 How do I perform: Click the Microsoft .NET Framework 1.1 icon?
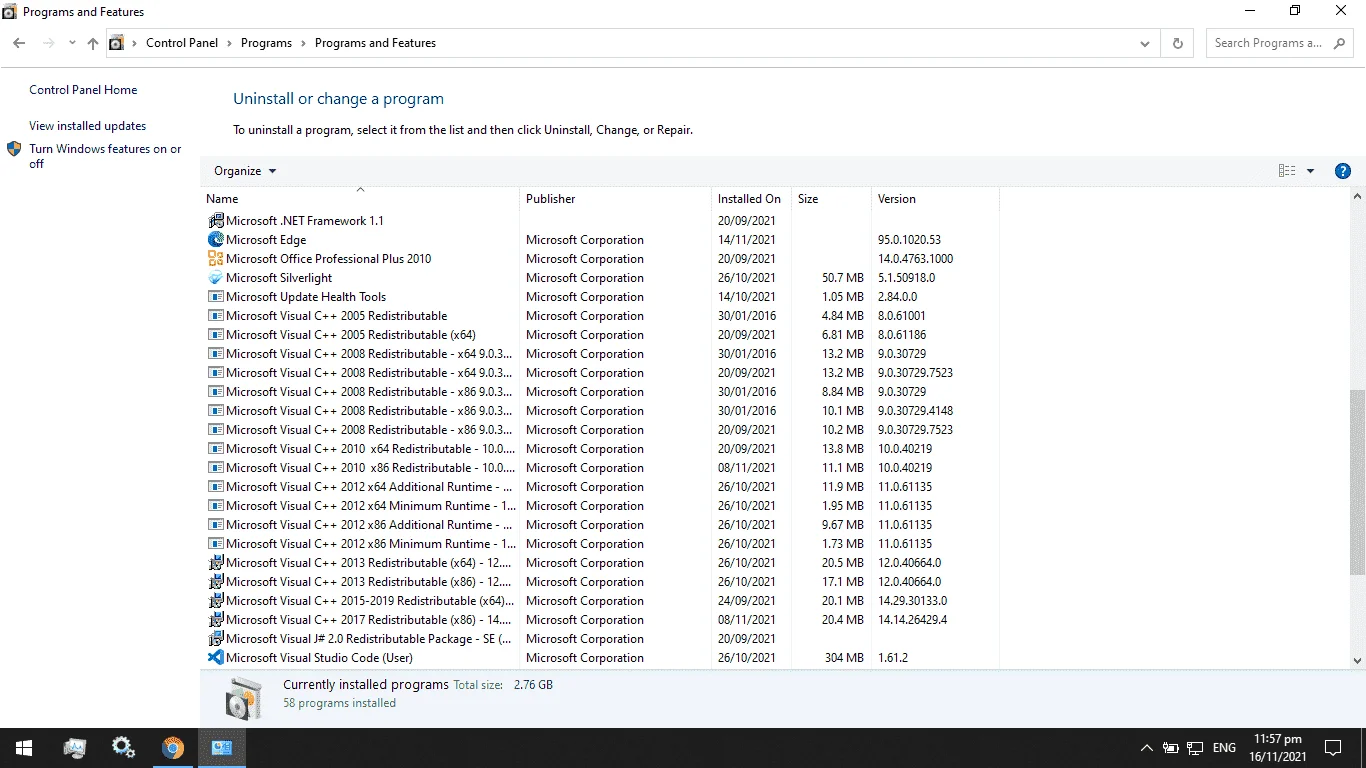(215, 221)
